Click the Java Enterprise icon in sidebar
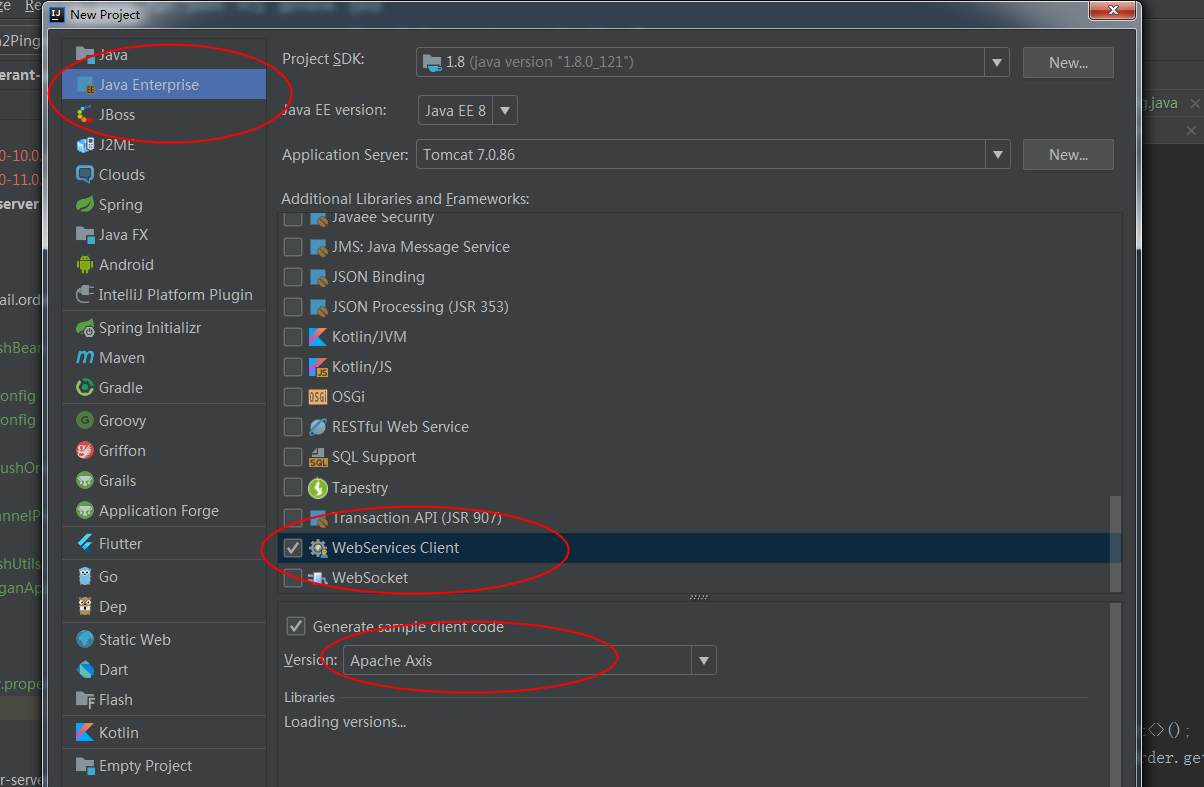The width and height of the screenshot is (1204, 787). click(x=85, y=85)
